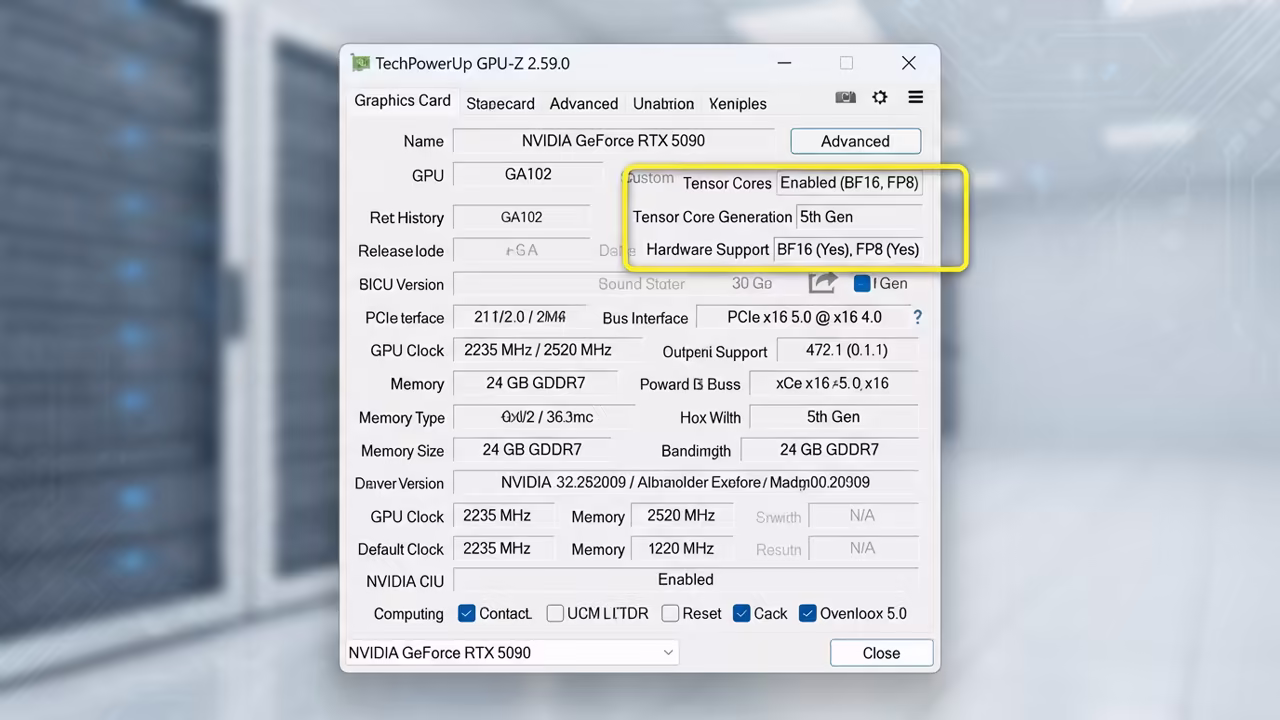The image size is (1280, 720).
Task: Toggle the Gen checkbox near the share icon
Action: [862, 283]
